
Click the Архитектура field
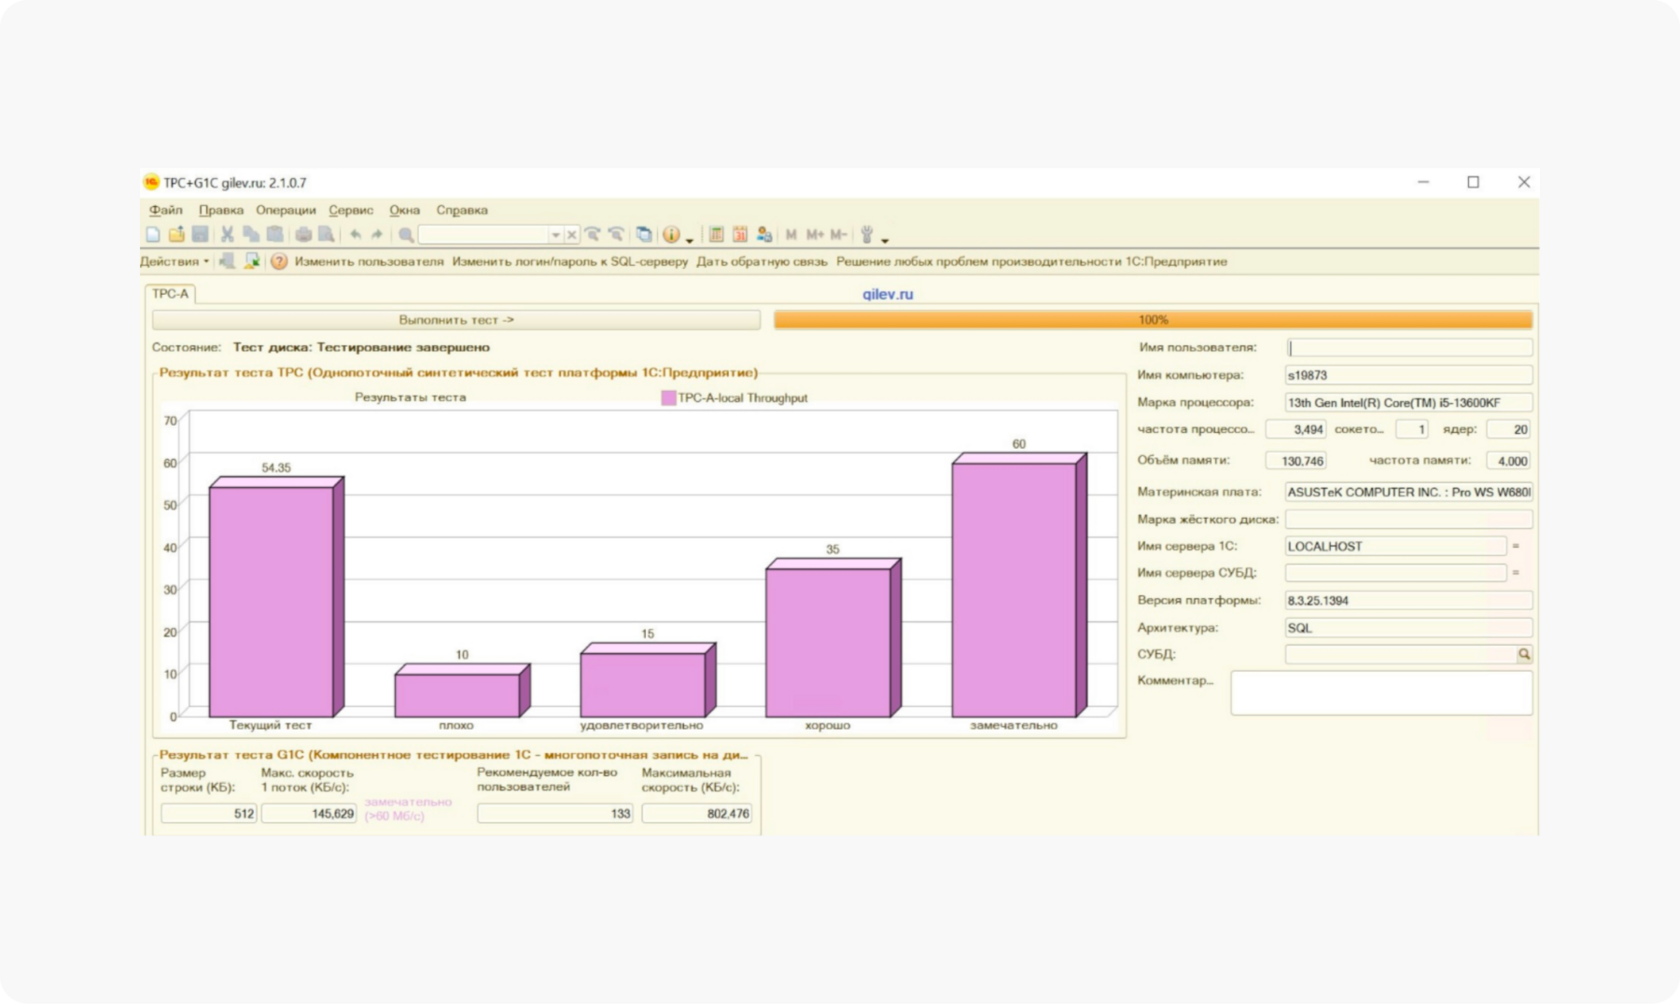pos(1408,628)
